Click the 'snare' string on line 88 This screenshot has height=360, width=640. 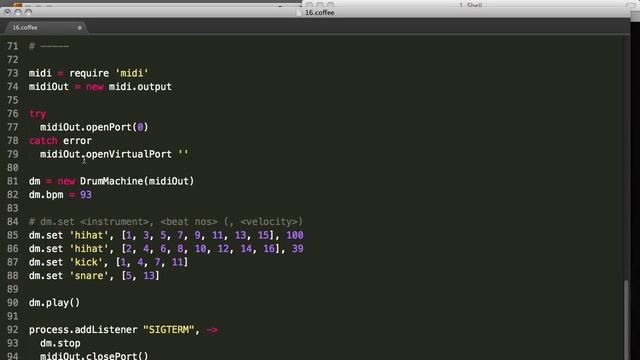coord(89,276)
